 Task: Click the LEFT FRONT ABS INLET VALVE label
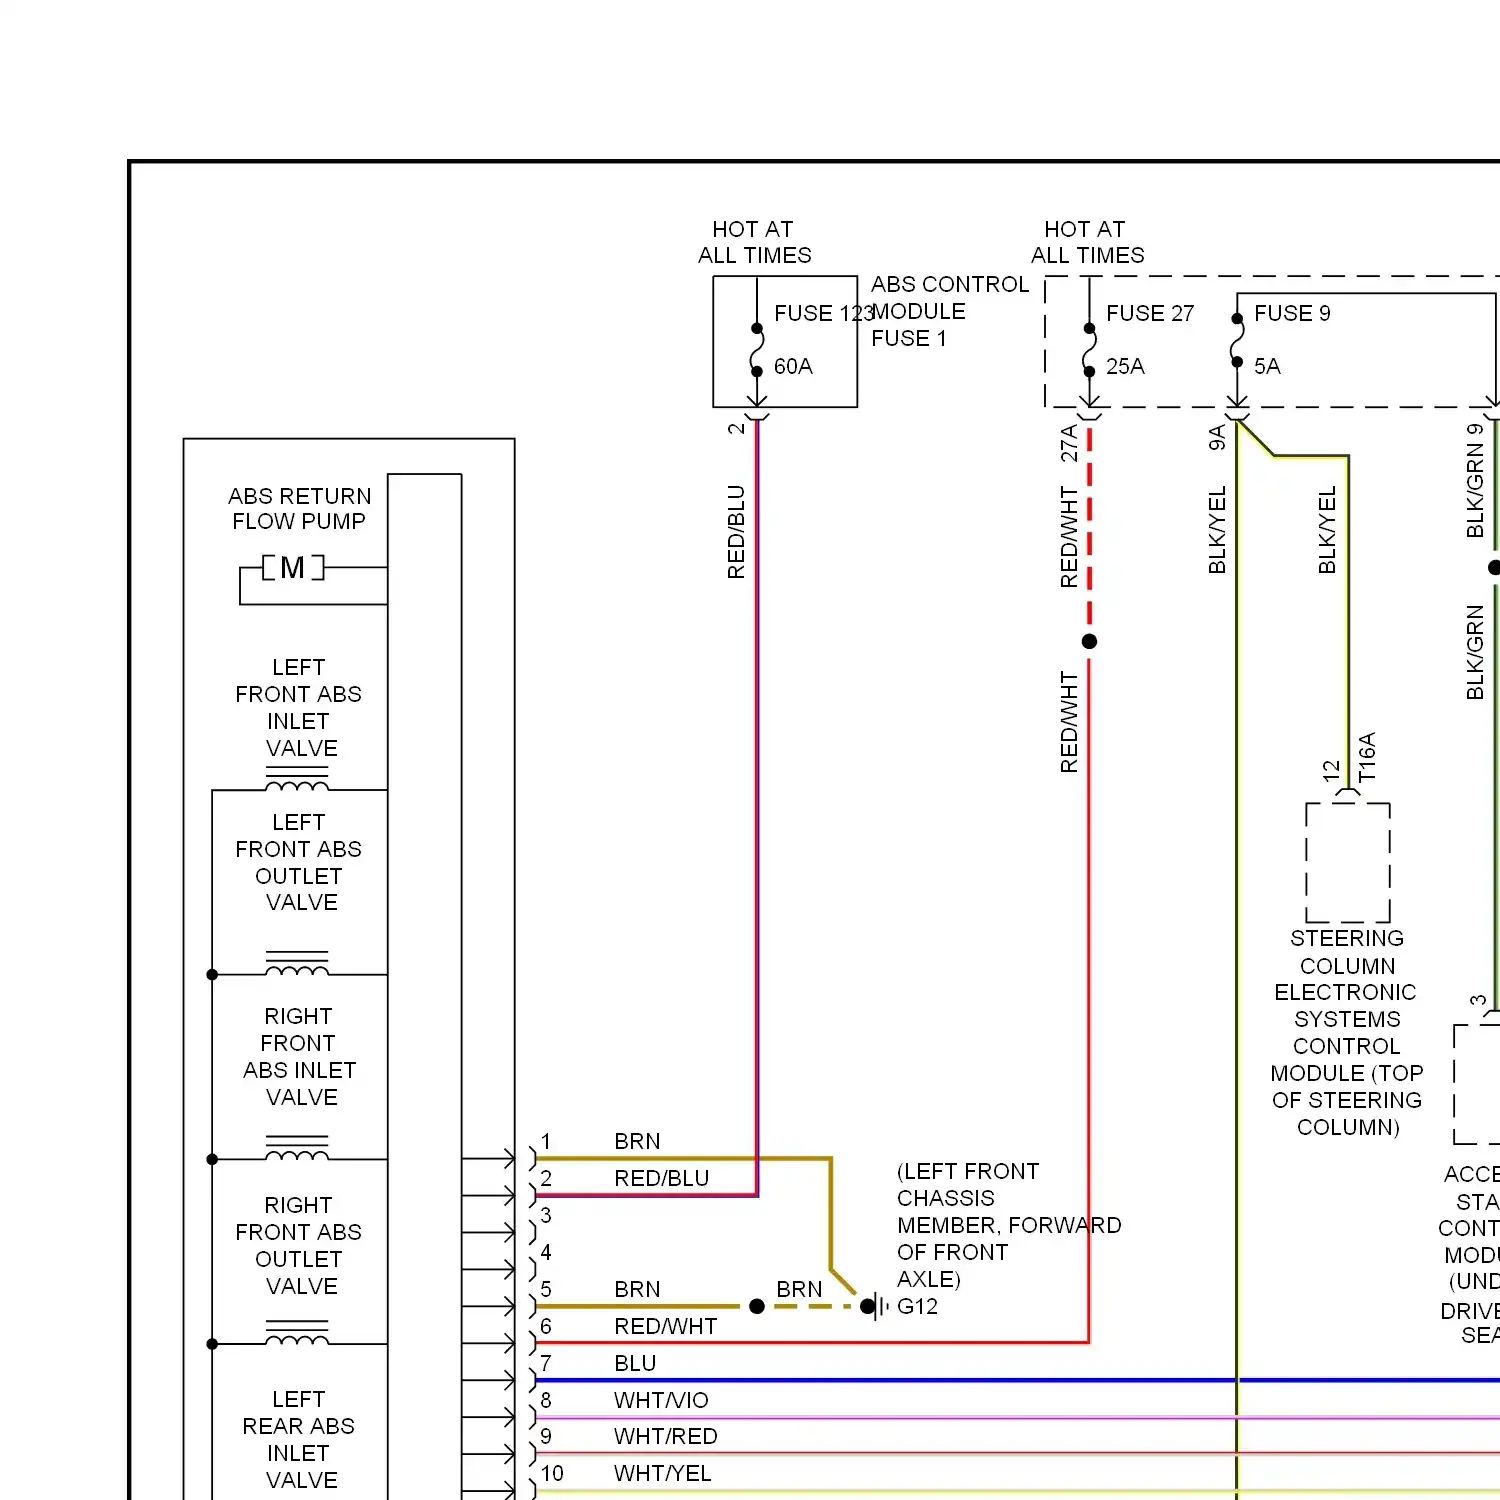click(x=299, y=707)
